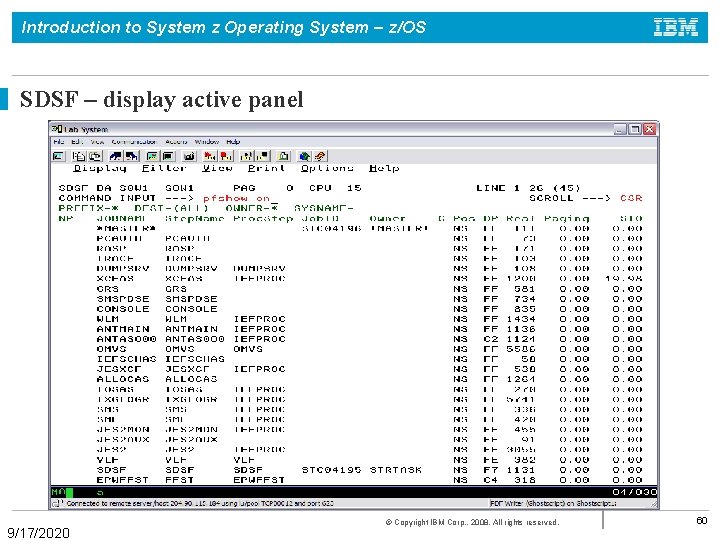Minimize the Lab System window
The width and height of the screenshot is (720, 540).
[x=620, y=129]
